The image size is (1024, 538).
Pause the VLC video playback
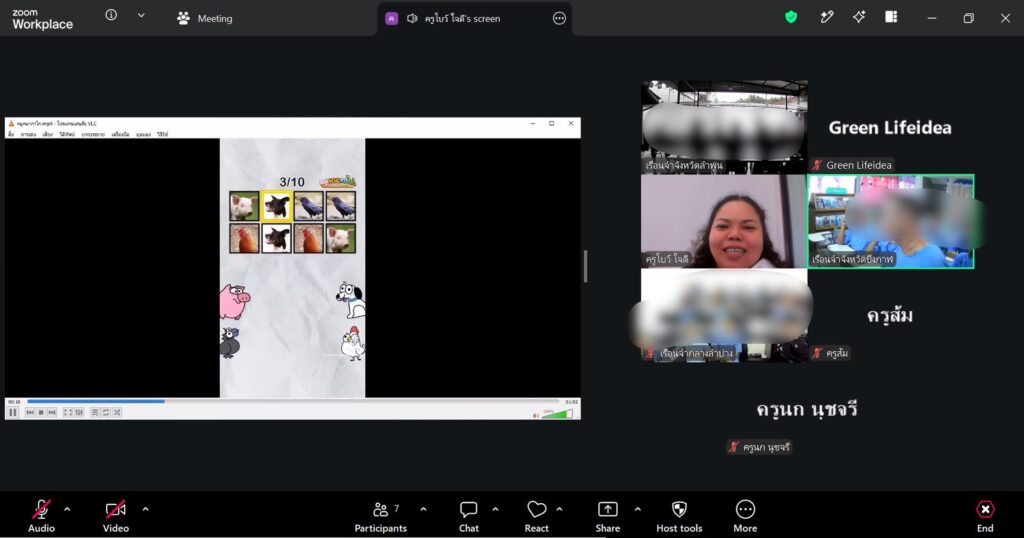13,412
